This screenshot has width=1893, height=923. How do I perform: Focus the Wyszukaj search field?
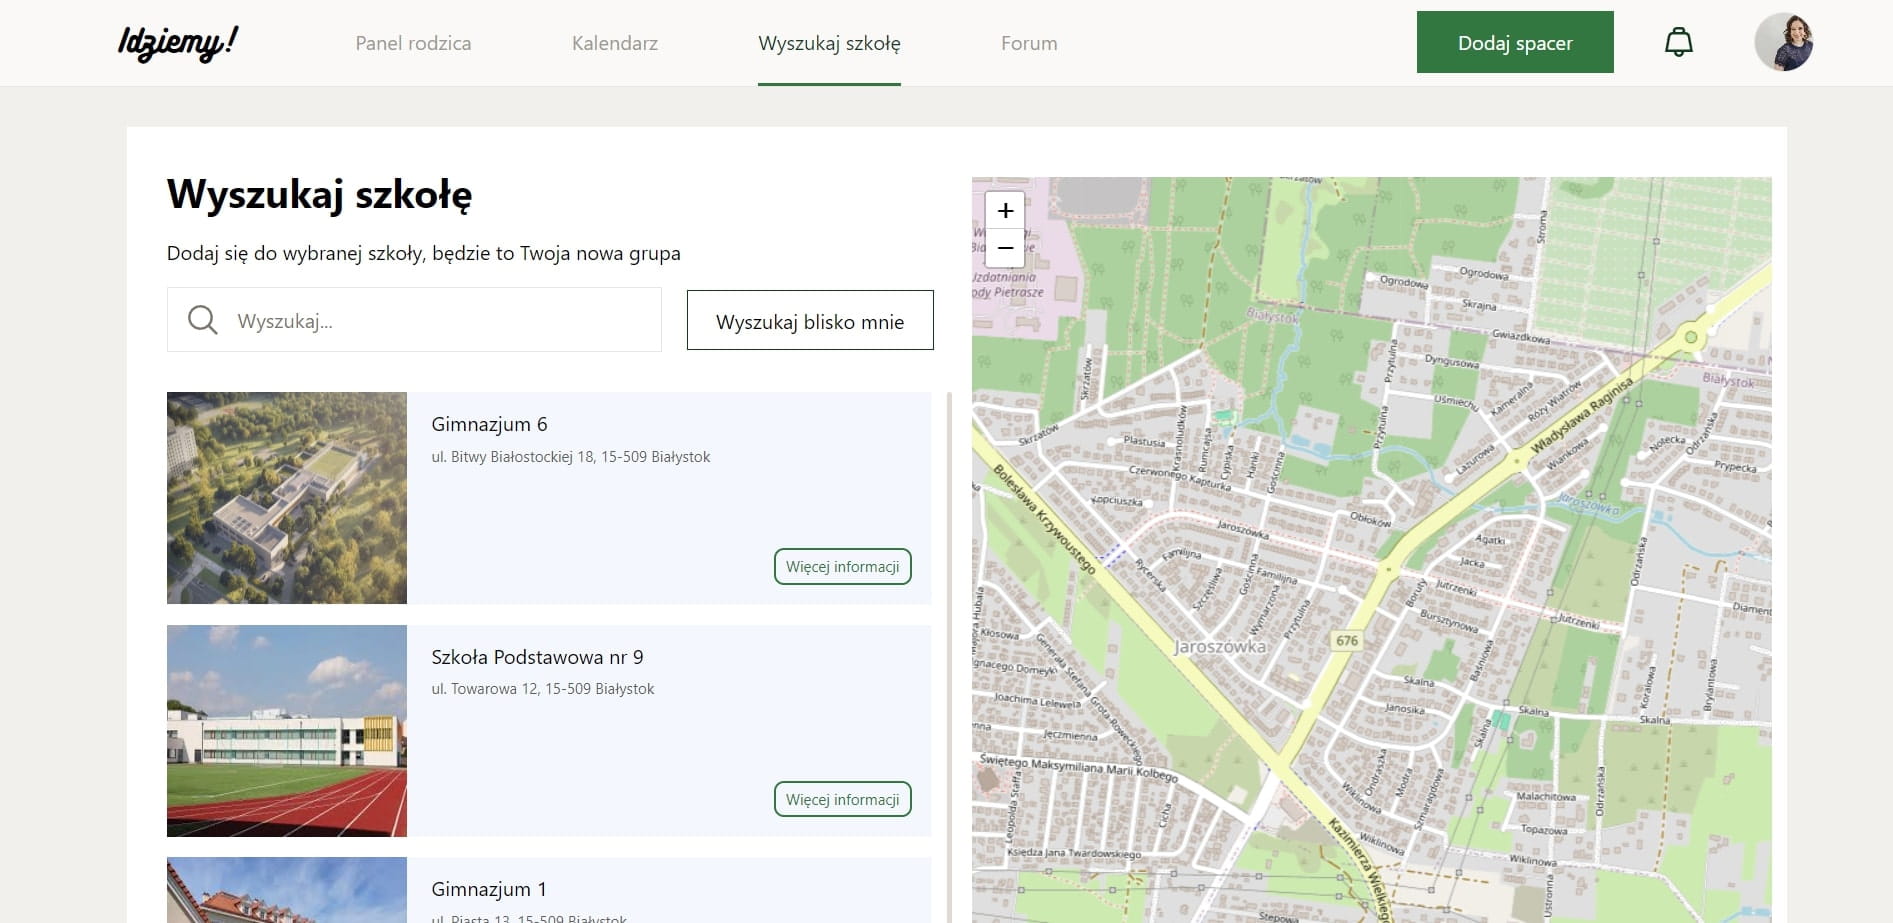[x=440, y=321]
